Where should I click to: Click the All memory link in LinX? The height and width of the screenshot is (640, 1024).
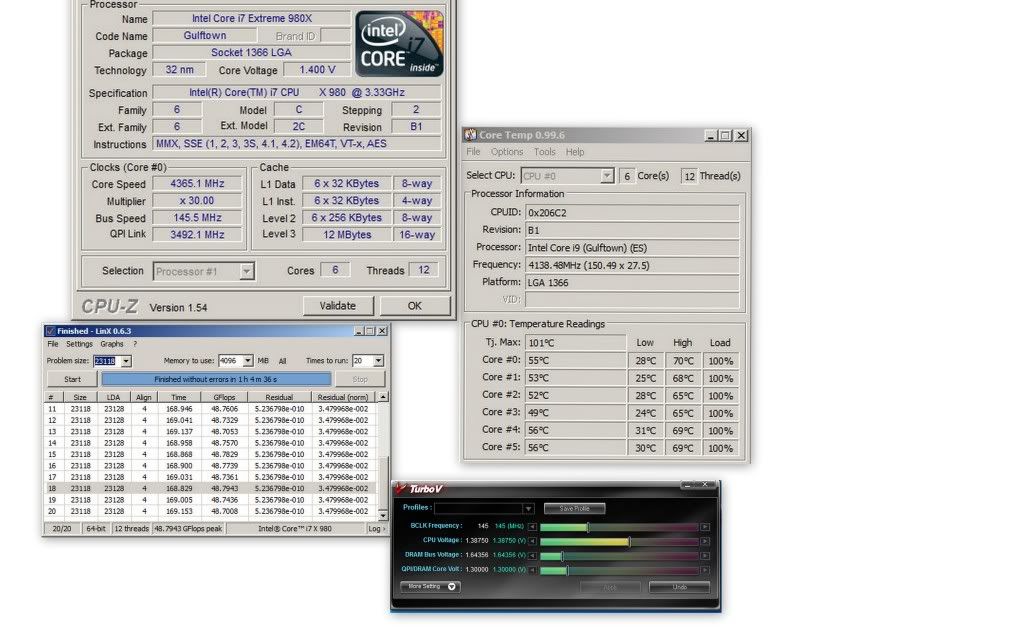click(282, 361)
